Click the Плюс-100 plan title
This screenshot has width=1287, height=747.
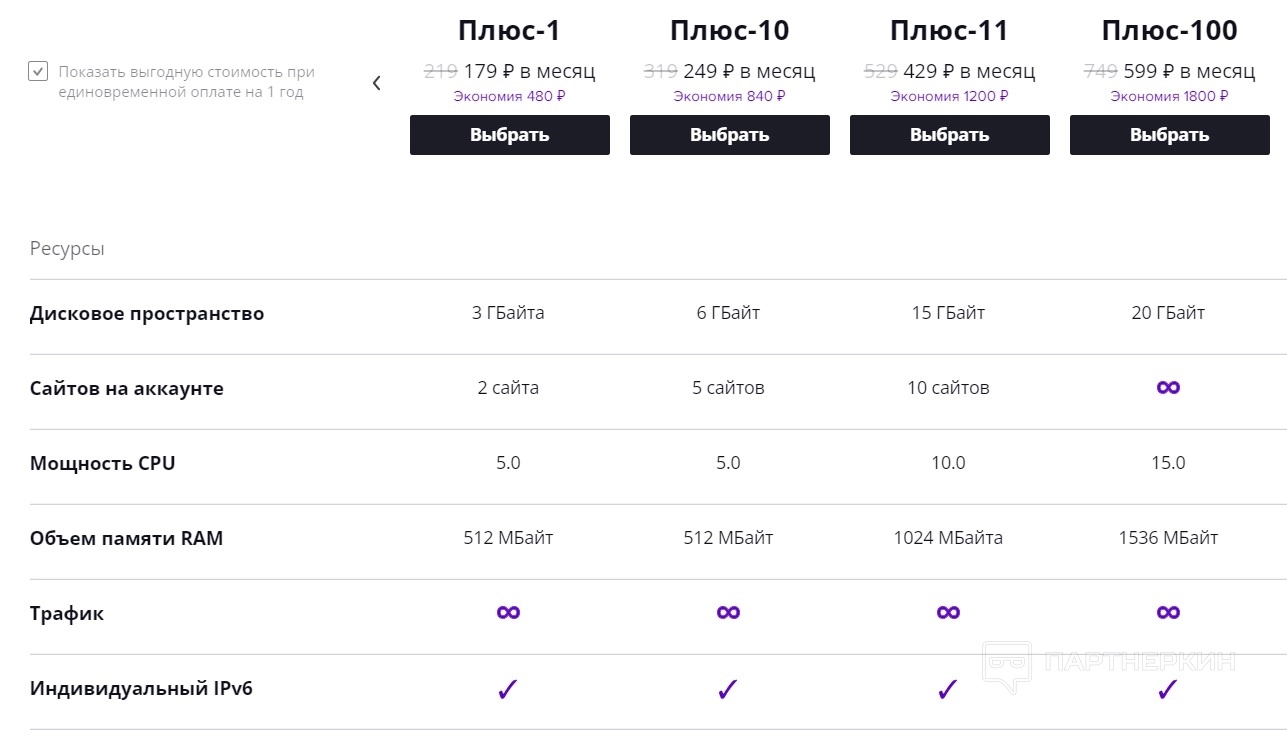pyautogui.click(x=1169, y=31)
